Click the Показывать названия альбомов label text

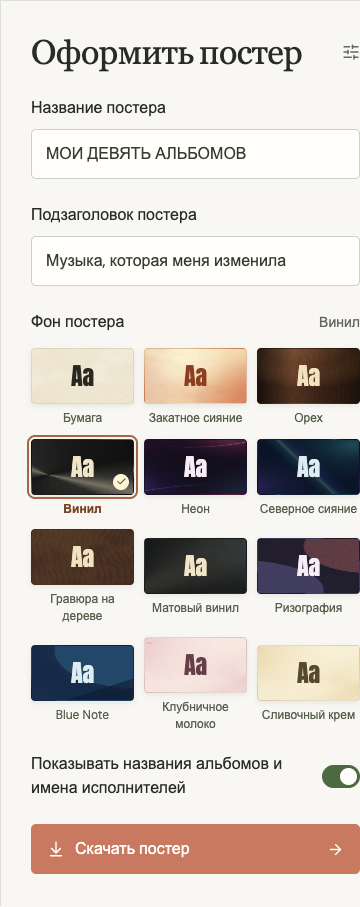click(156, 776)
